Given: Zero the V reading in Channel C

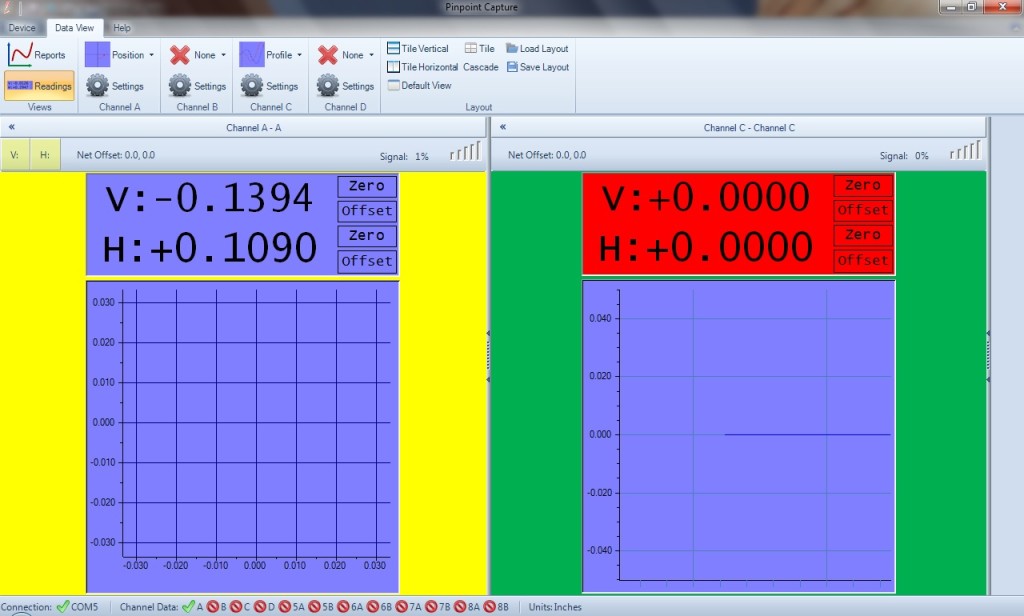Looking at the screenshot, I should [863, 186].
